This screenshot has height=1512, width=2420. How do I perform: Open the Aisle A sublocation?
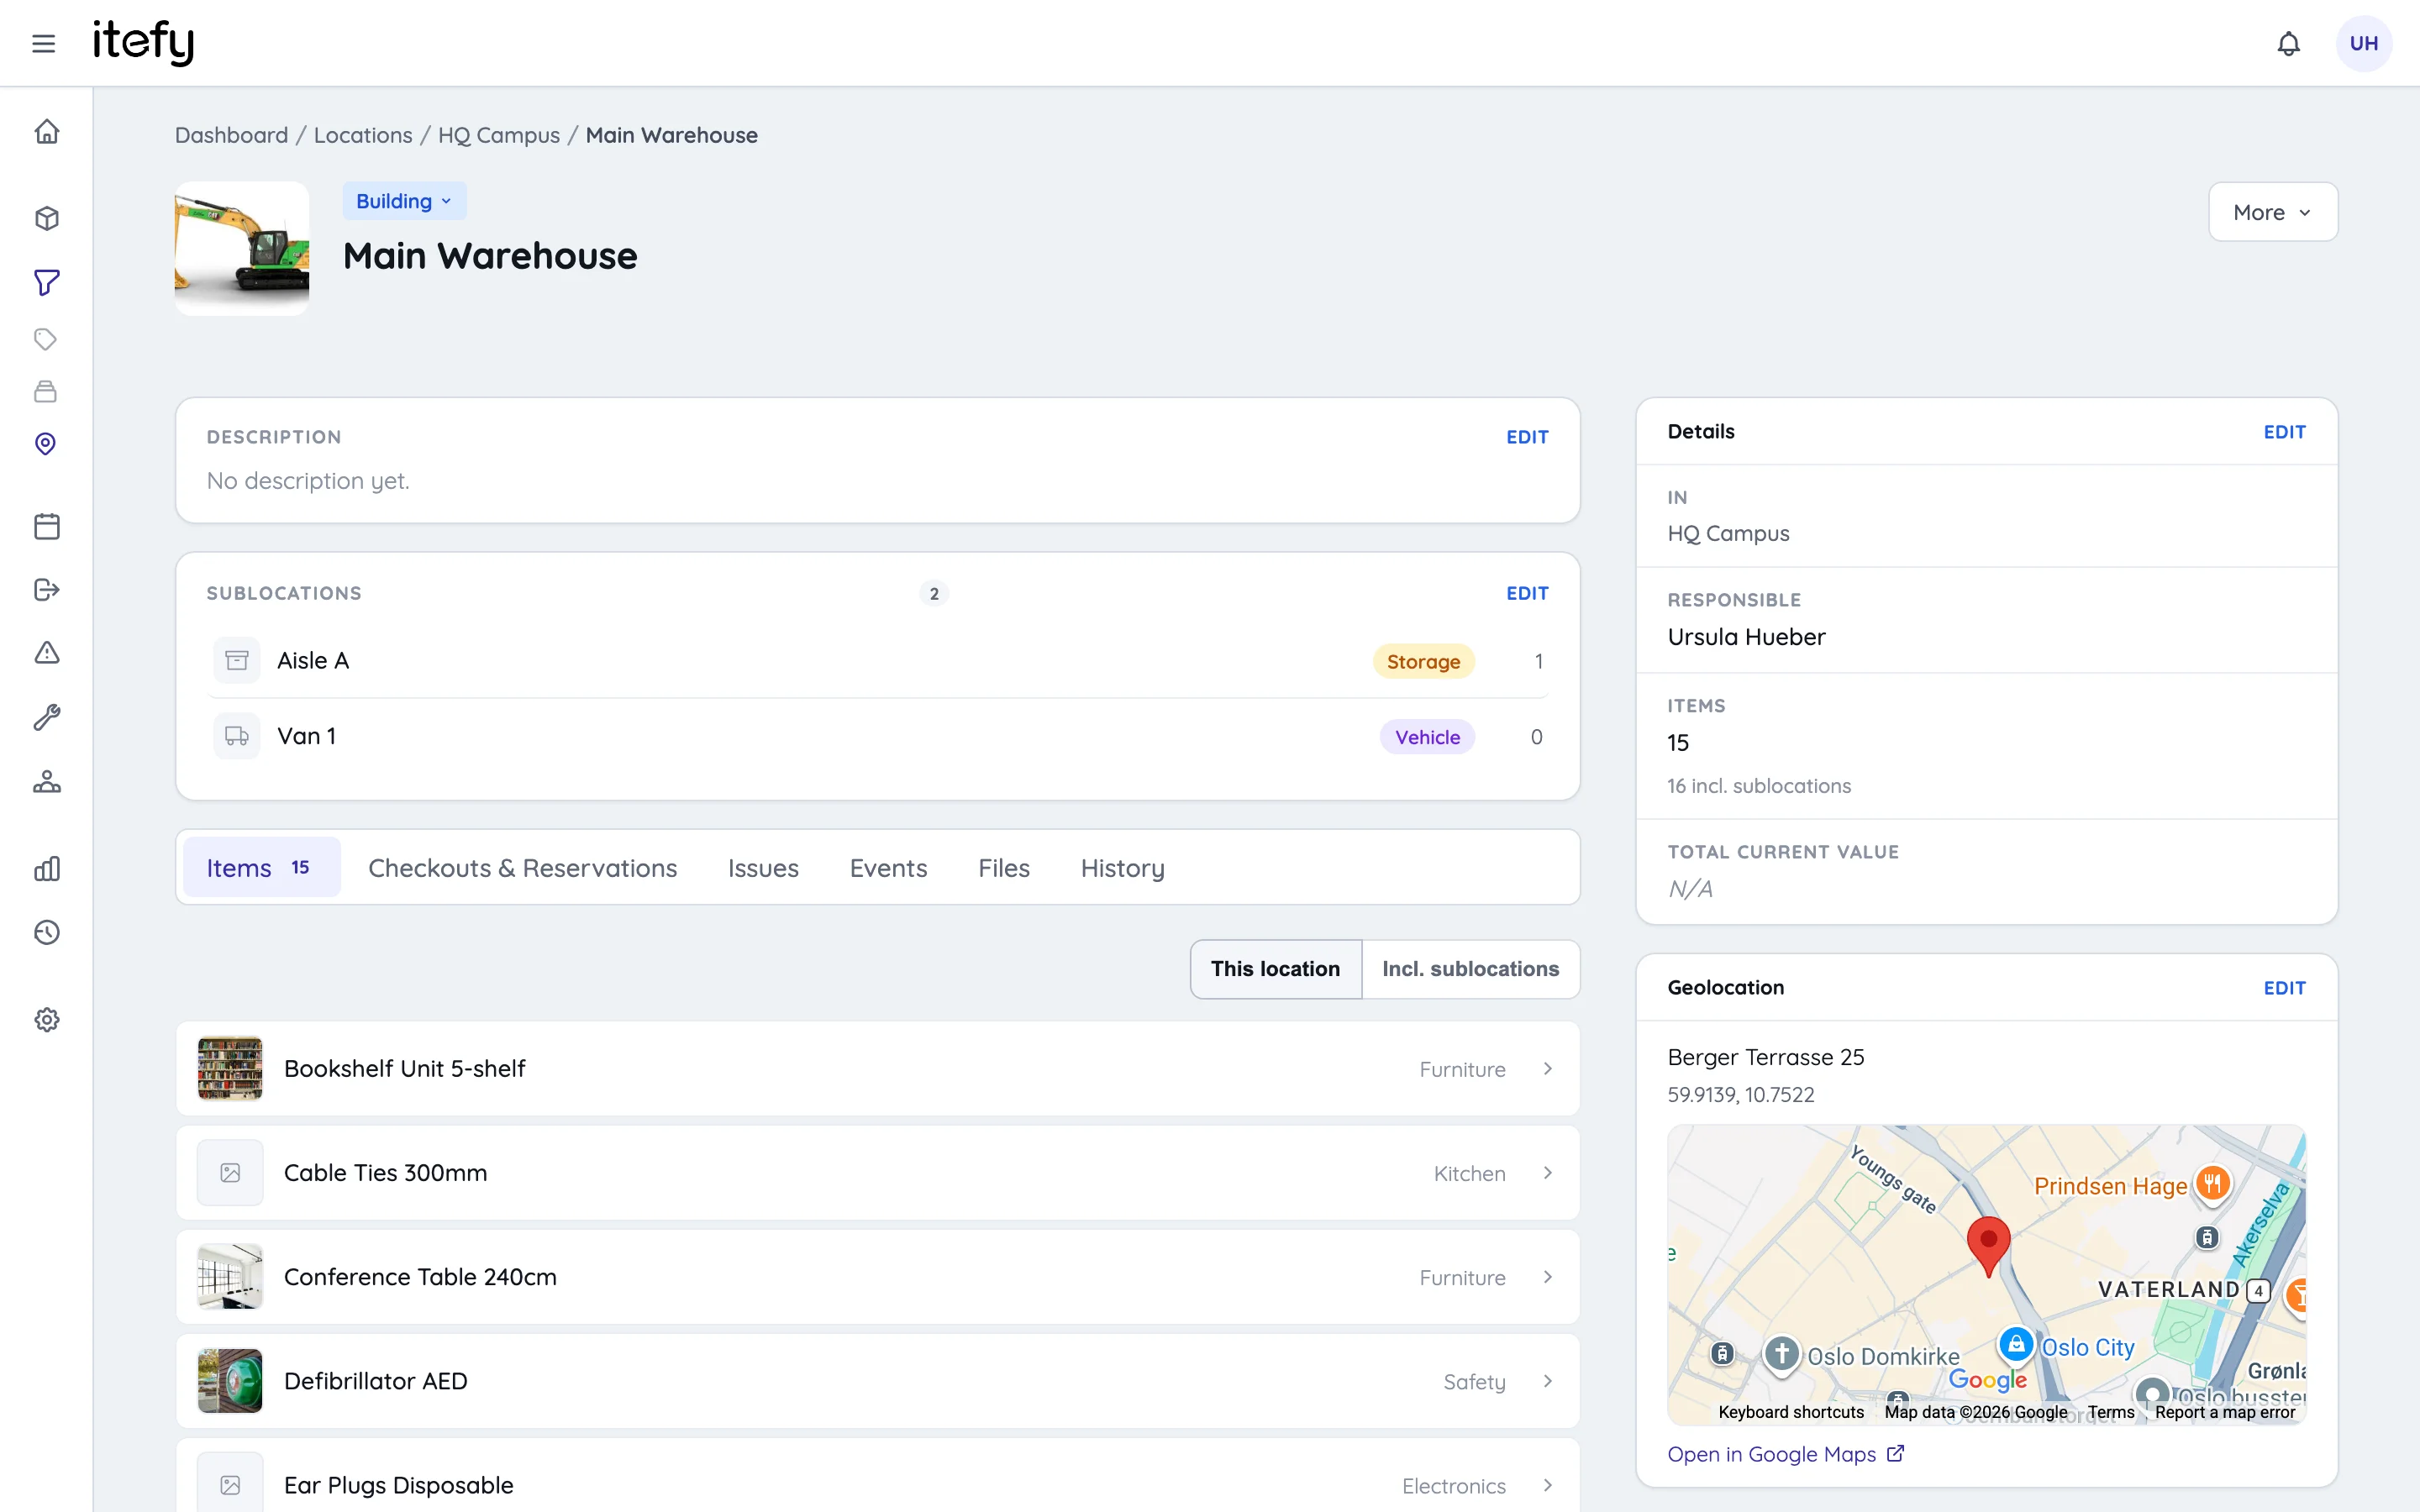pyautogui.click(x=878, y=660)
